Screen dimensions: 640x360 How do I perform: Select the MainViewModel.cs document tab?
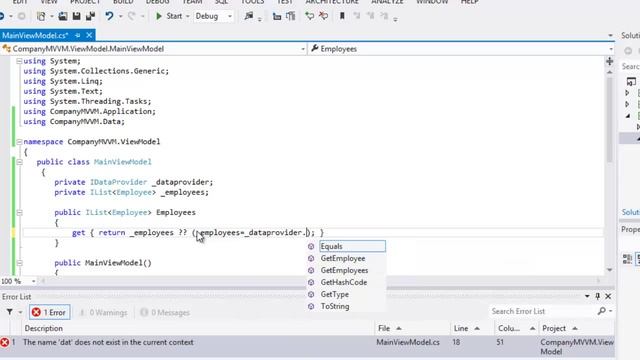(x=35, y=36)
